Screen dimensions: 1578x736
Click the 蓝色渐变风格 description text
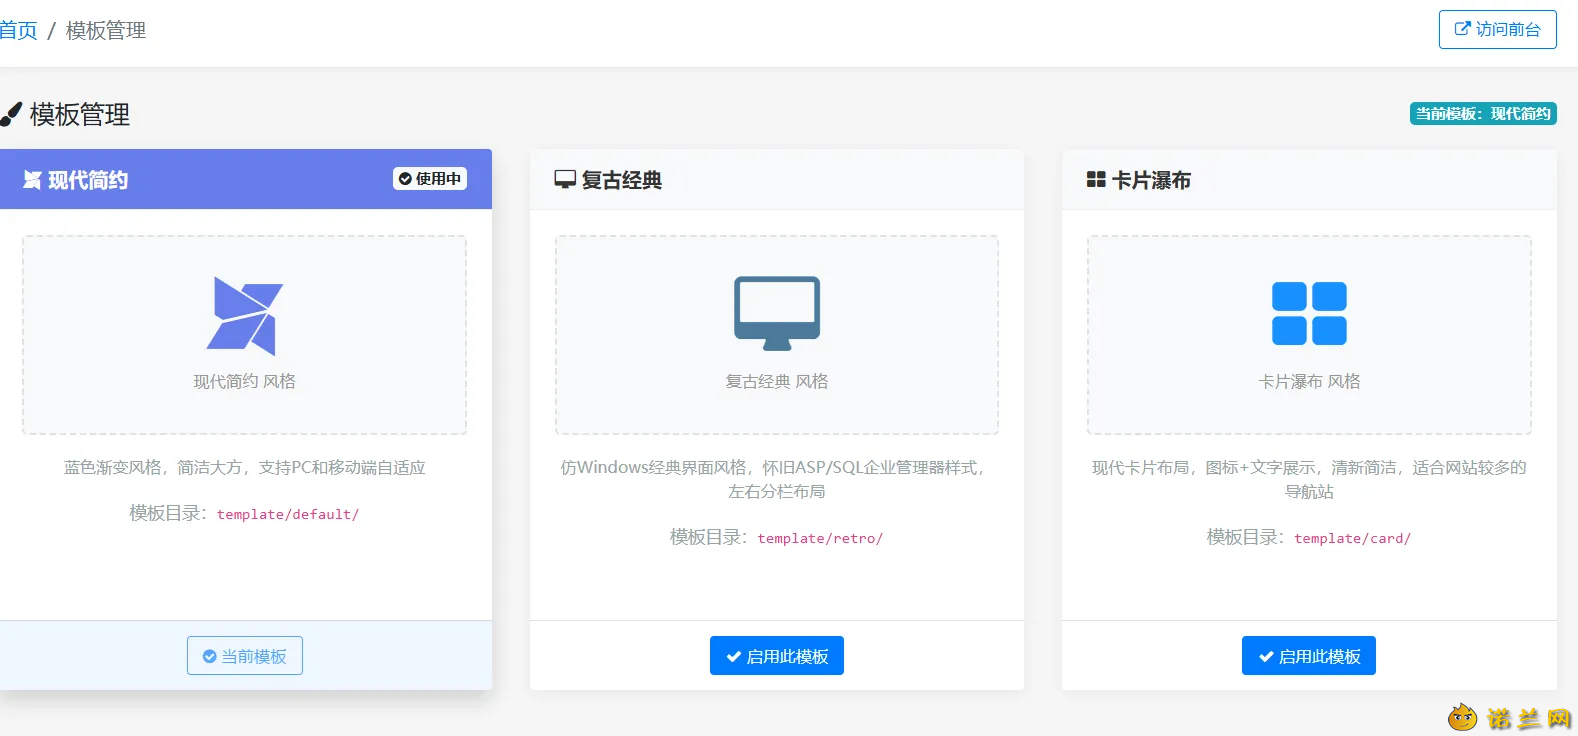coord(245,467)
